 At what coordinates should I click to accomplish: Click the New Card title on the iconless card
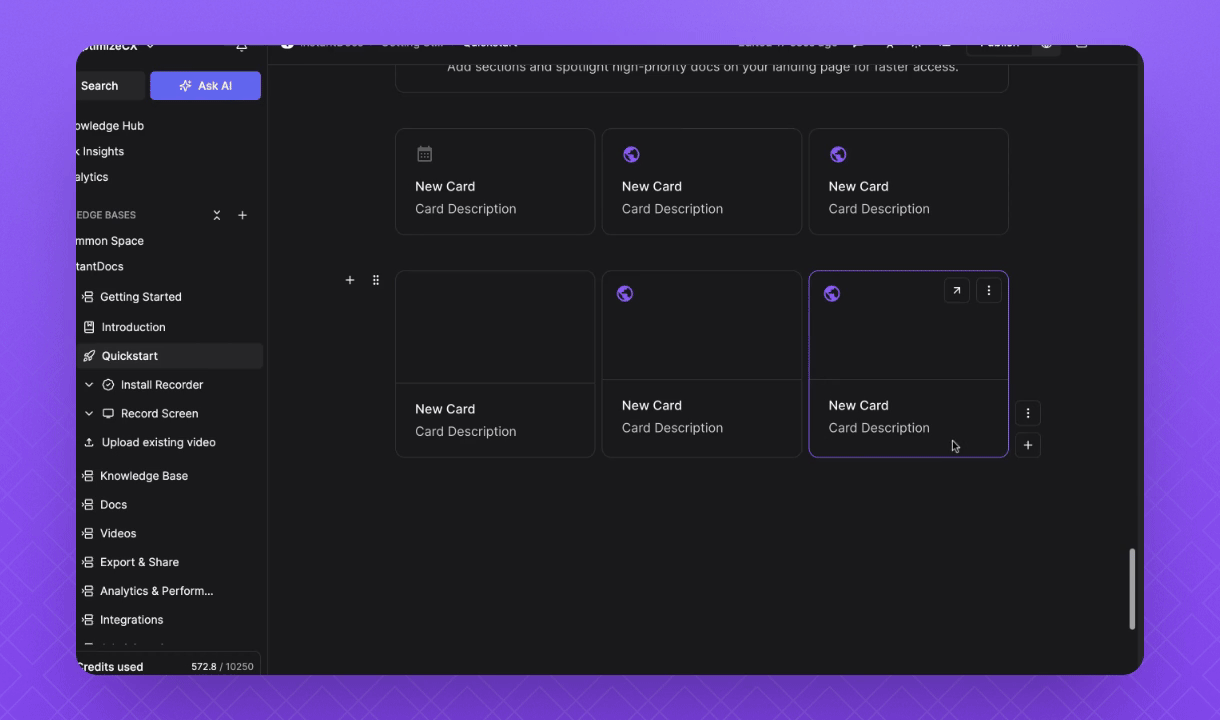click(445, 409)
